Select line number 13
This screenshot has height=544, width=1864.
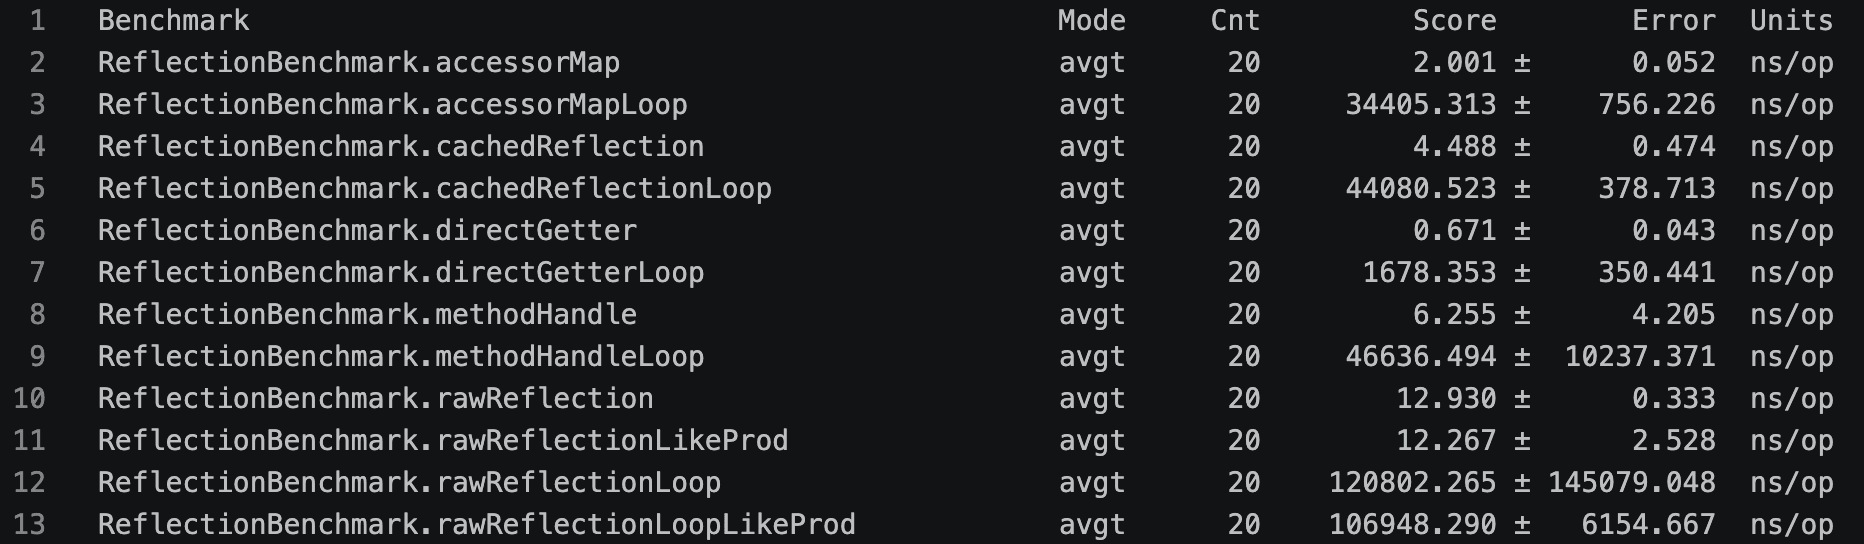tap(29, 524)
